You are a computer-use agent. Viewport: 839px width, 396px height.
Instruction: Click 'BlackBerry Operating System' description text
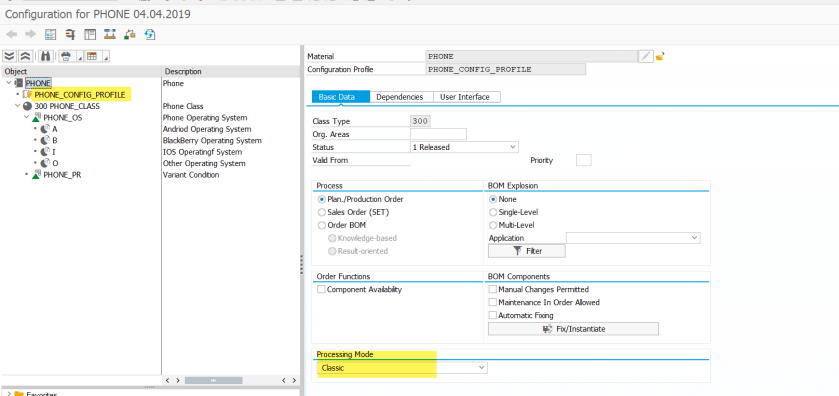[x=212, y=140]
